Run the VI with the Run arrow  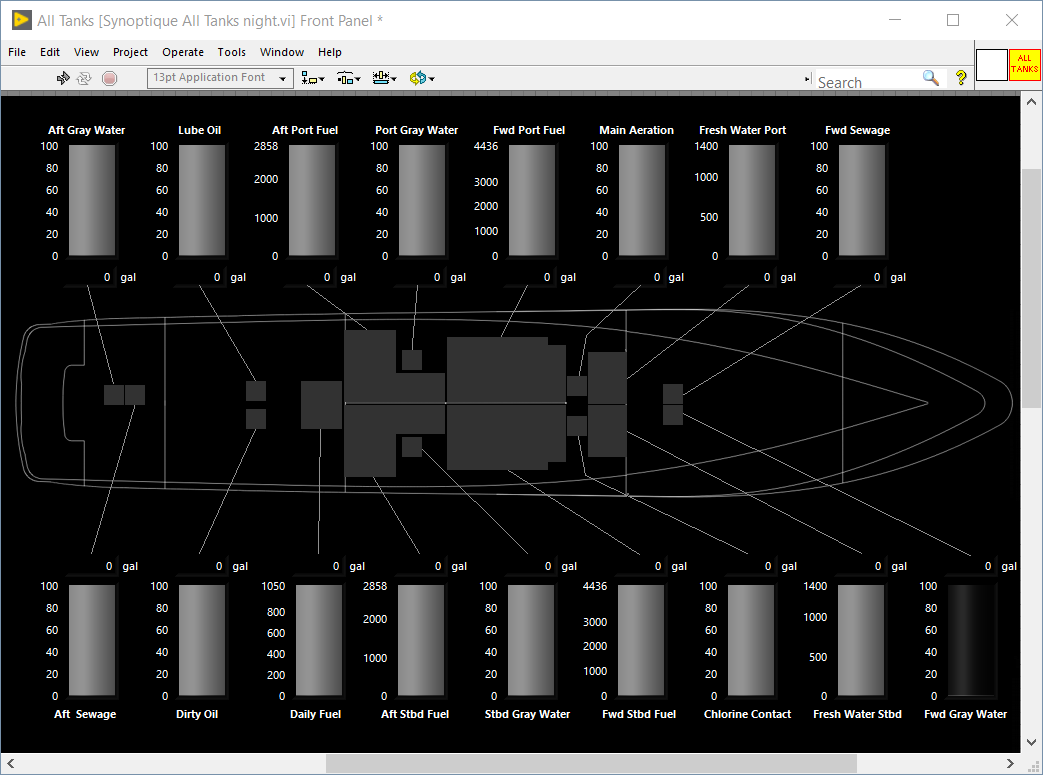[x=63, y=77]
